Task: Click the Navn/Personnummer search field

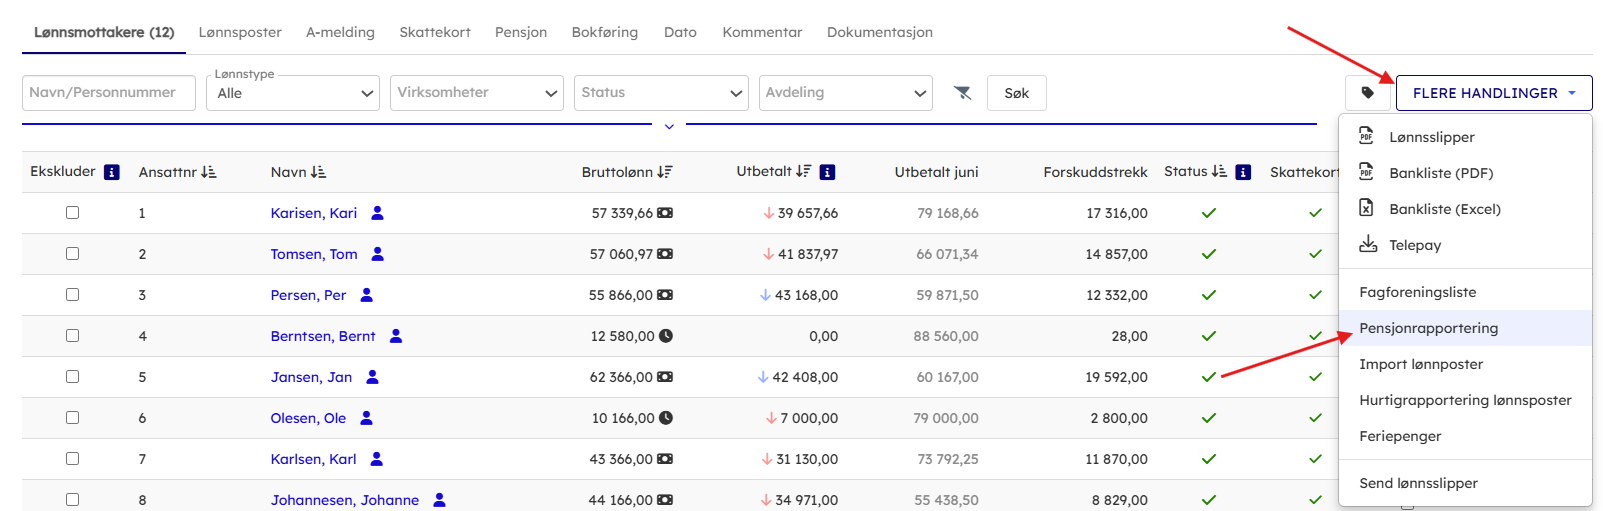Action: [108, 93]
